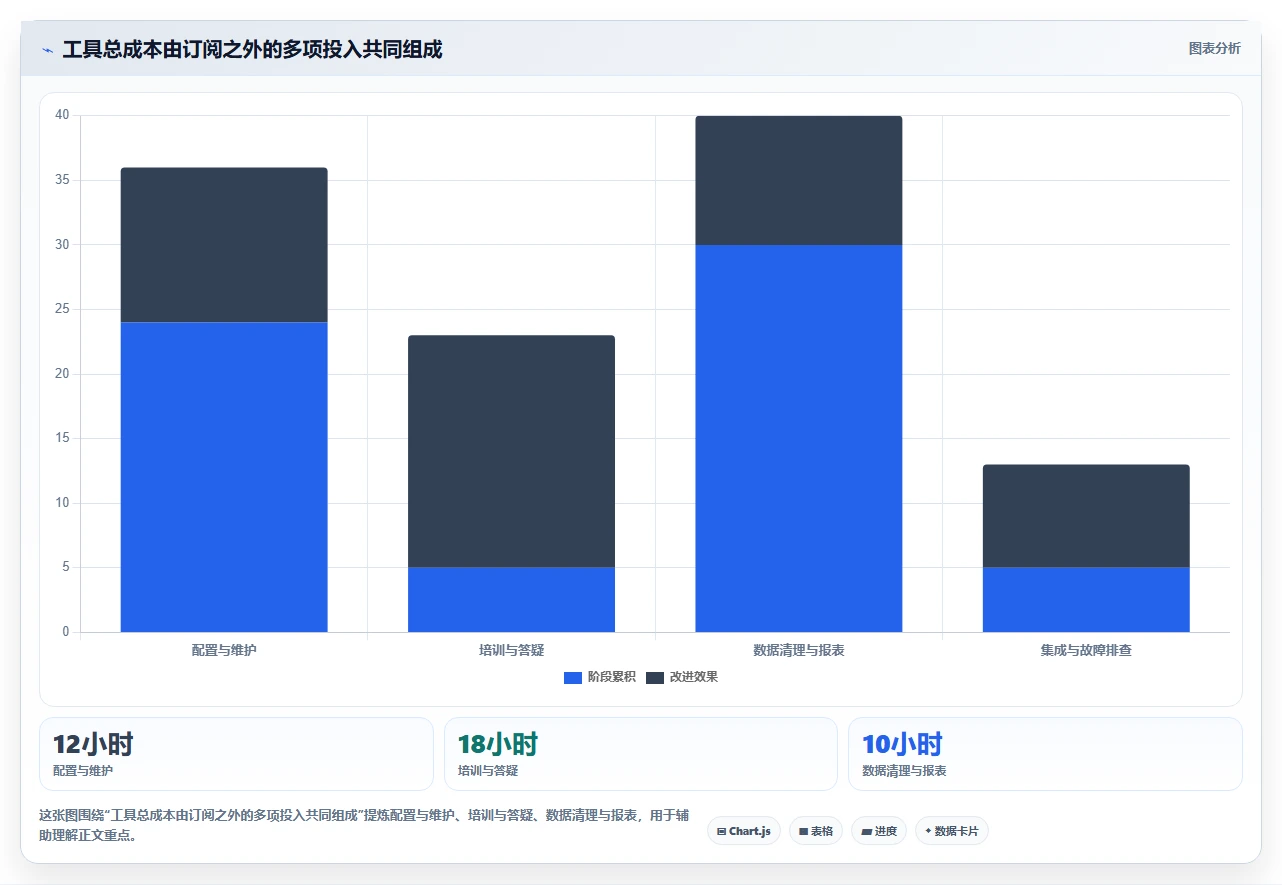1282x885 pixels.
Task: Click the sparkle icon in 数据卡片 chip
Action: click(x=929, y=831)
